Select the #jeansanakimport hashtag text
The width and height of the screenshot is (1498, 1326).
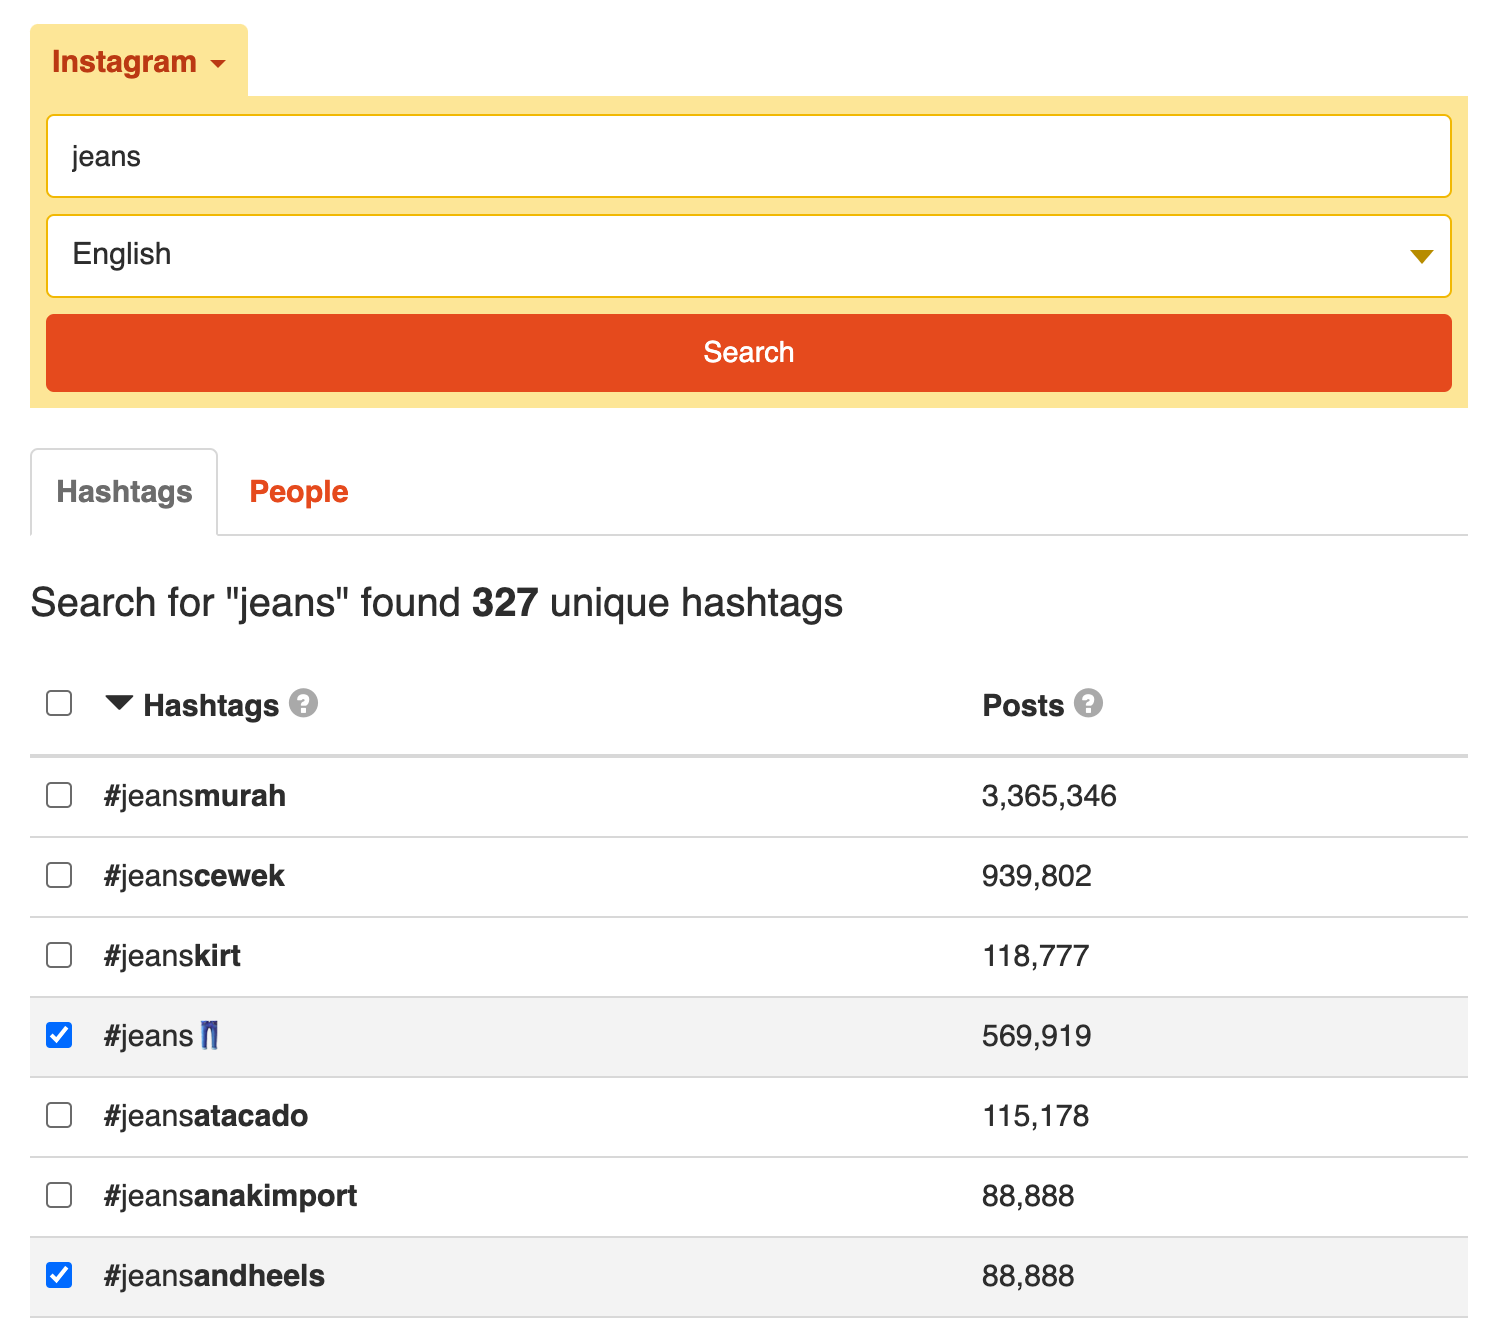click(230, 1196)
